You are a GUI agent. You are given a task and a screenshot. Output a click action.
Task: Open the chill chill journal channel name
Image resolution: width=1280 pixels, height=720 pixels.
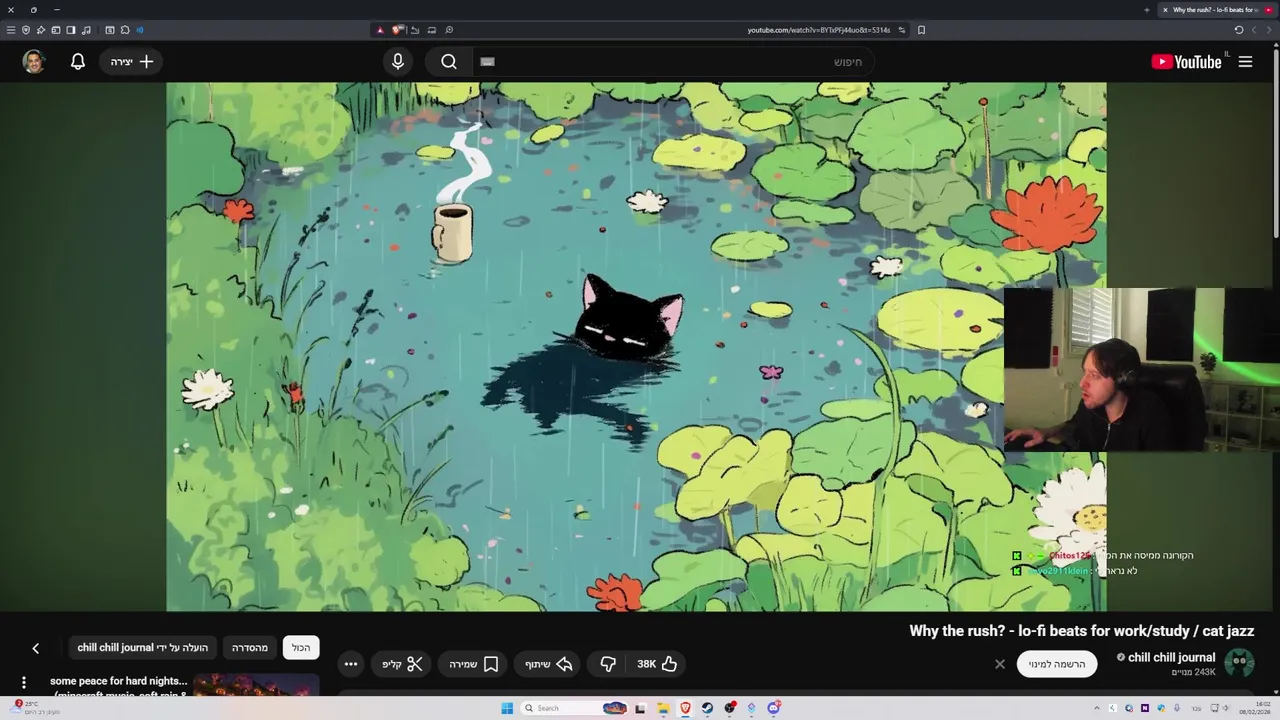(1171, 657)
